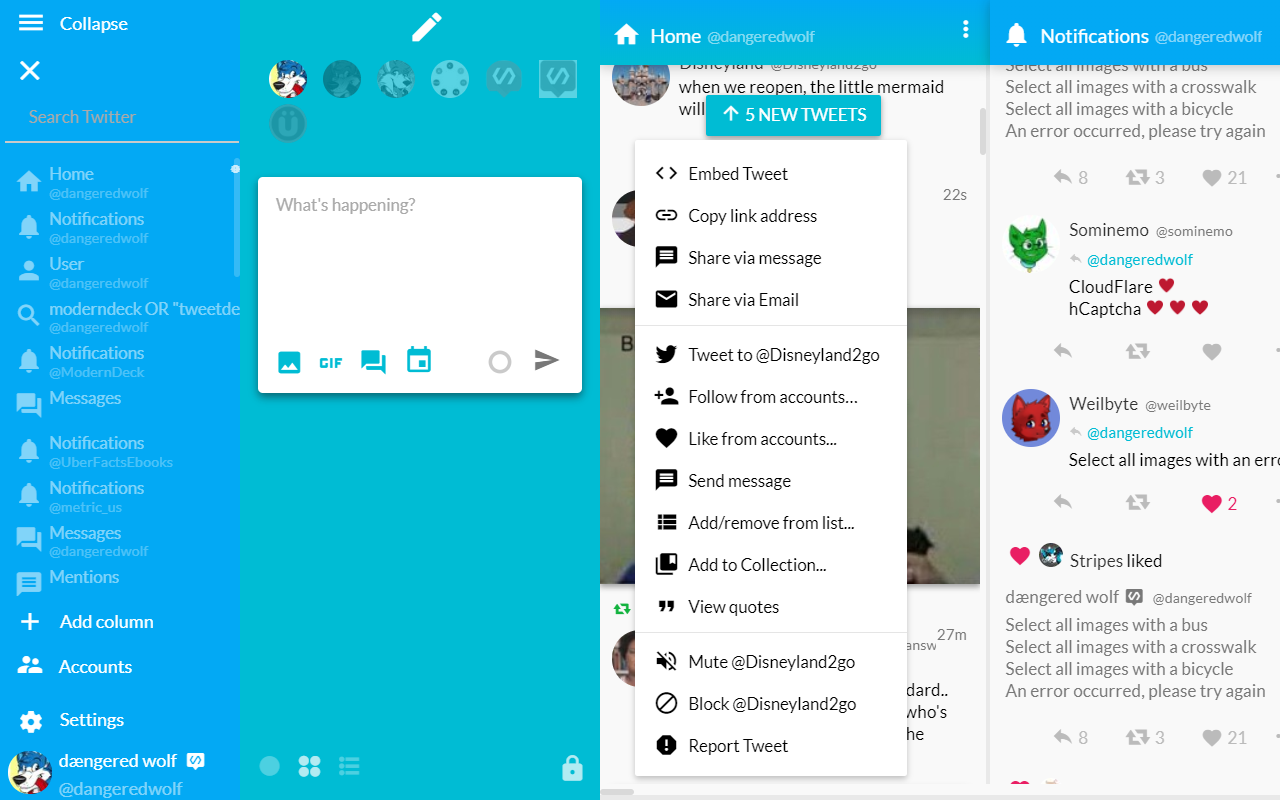
Task: Select Report Tweet
Action: click(x=771, y=746)
